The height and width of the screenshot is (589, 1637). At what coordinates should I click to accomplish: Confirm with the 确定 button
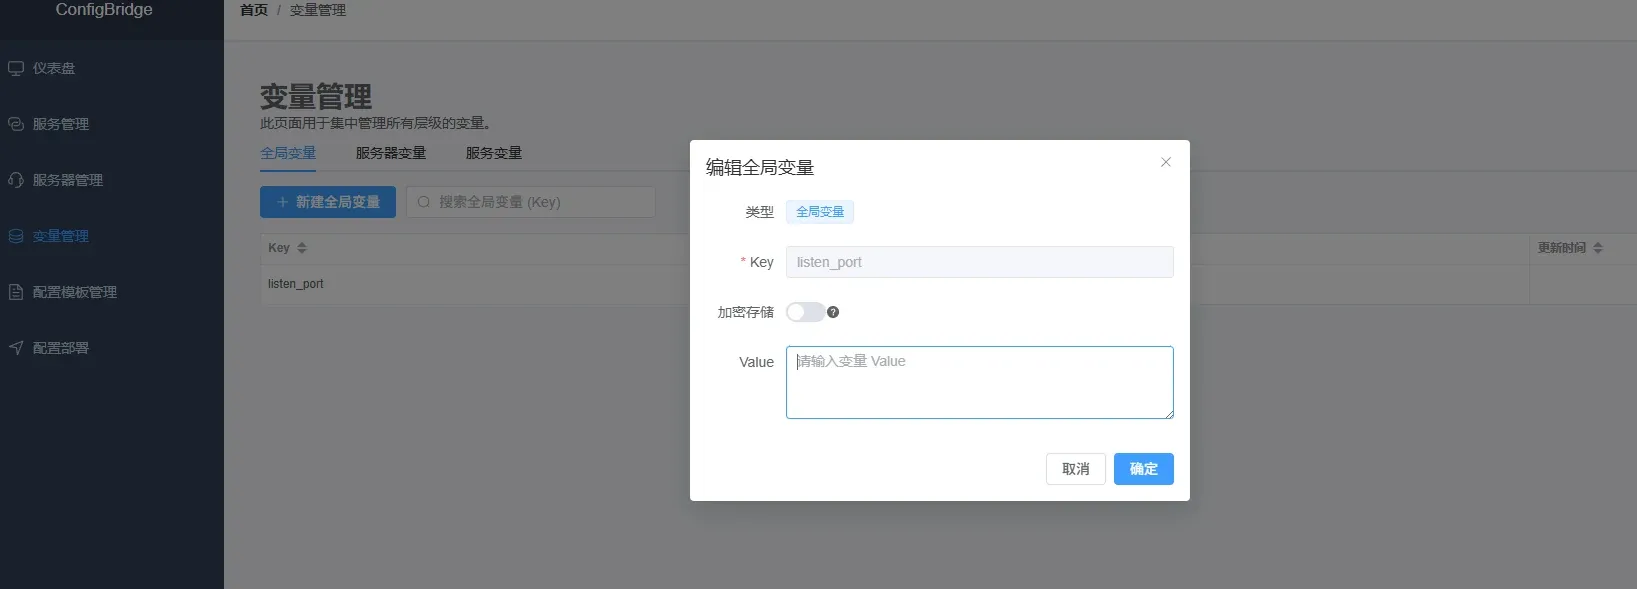pos(1143,469)
